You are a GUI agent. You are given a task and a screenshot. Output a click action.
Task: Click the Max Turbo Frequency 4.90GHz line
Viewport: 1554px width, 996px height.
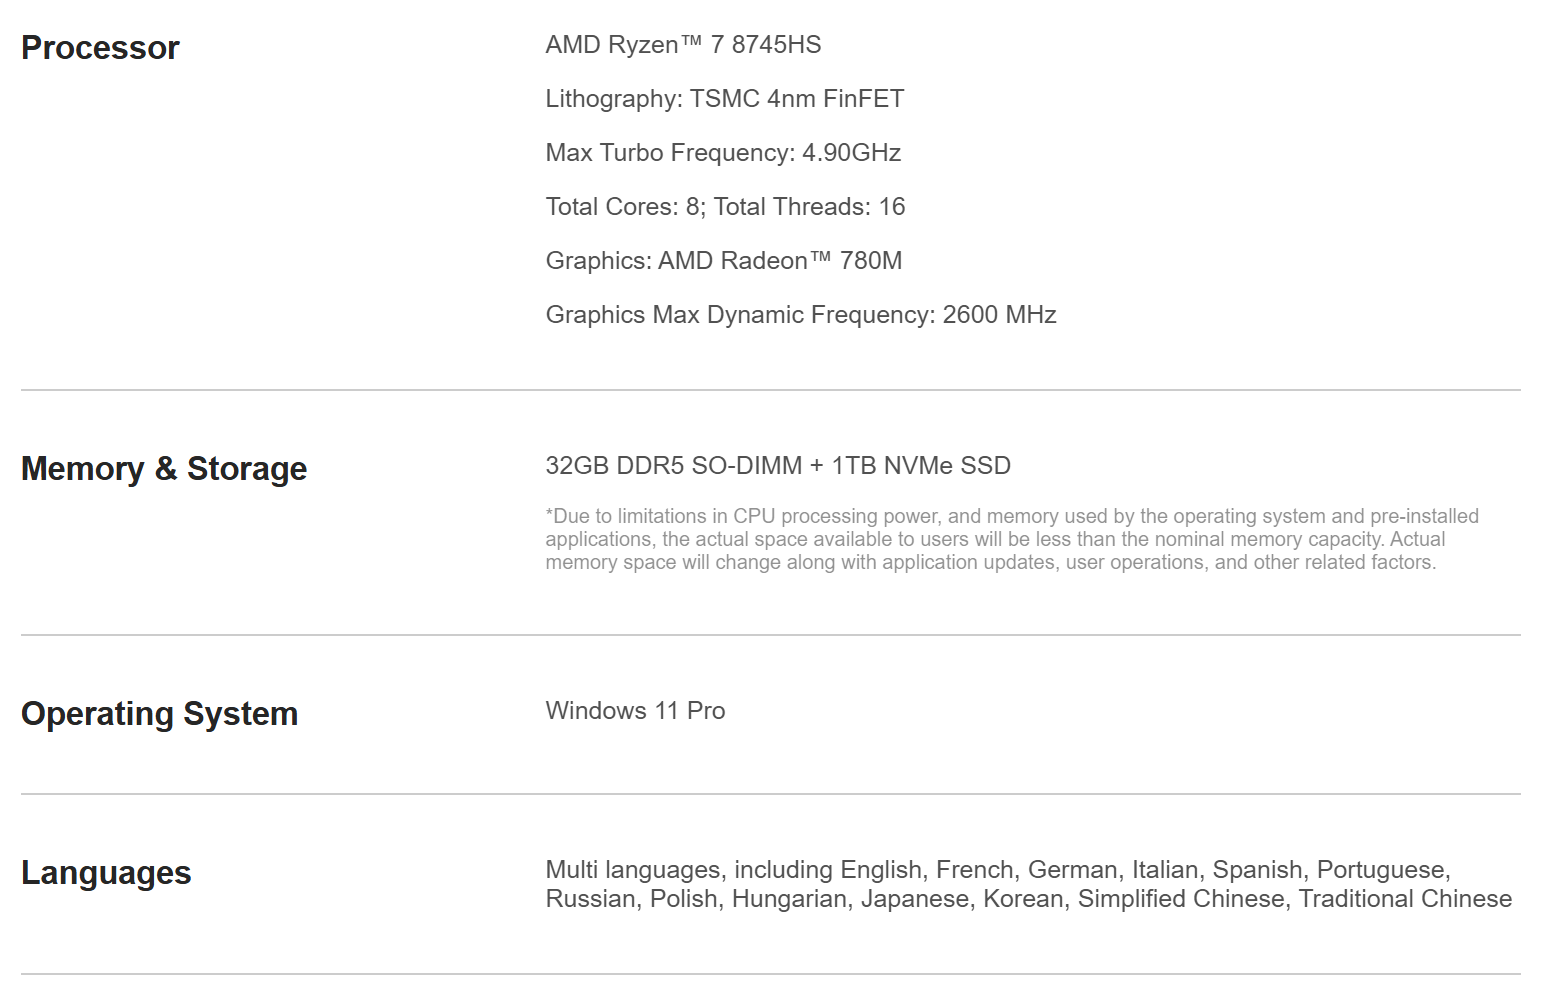[723, 153]
